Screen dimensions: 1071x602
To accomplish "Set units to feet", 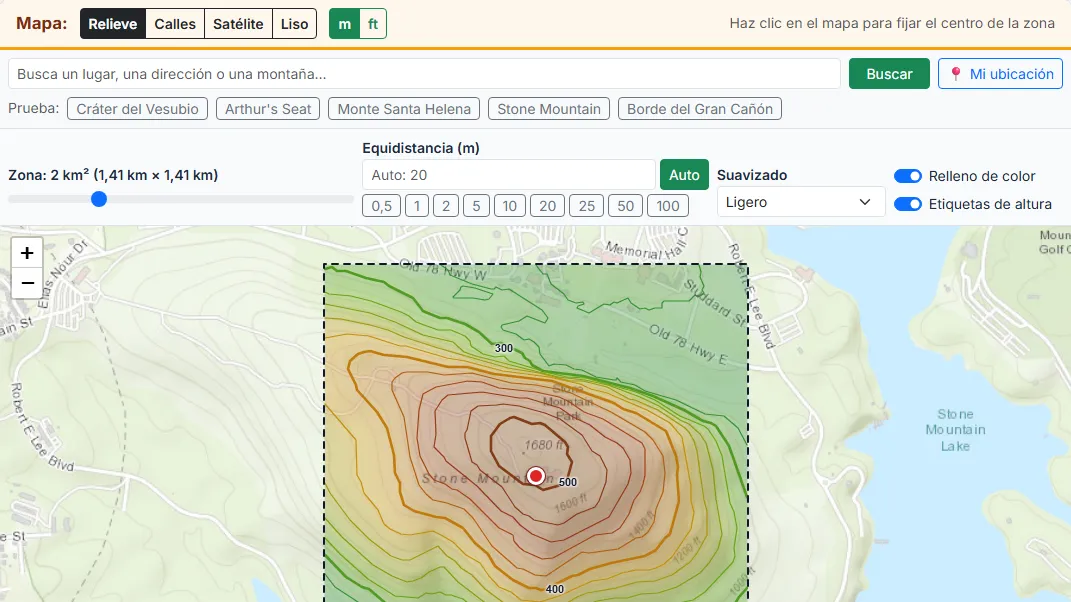I will [373, 24].
